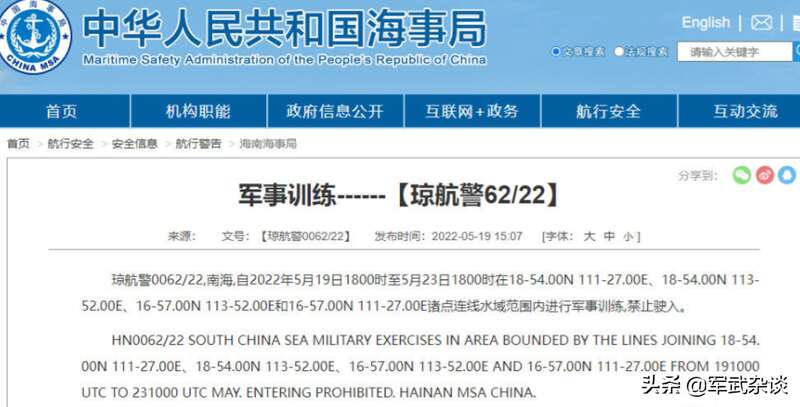Go to 首页 in the breadcrumb
This screenshot has width=800, height=407.
(x=18, y=144)
